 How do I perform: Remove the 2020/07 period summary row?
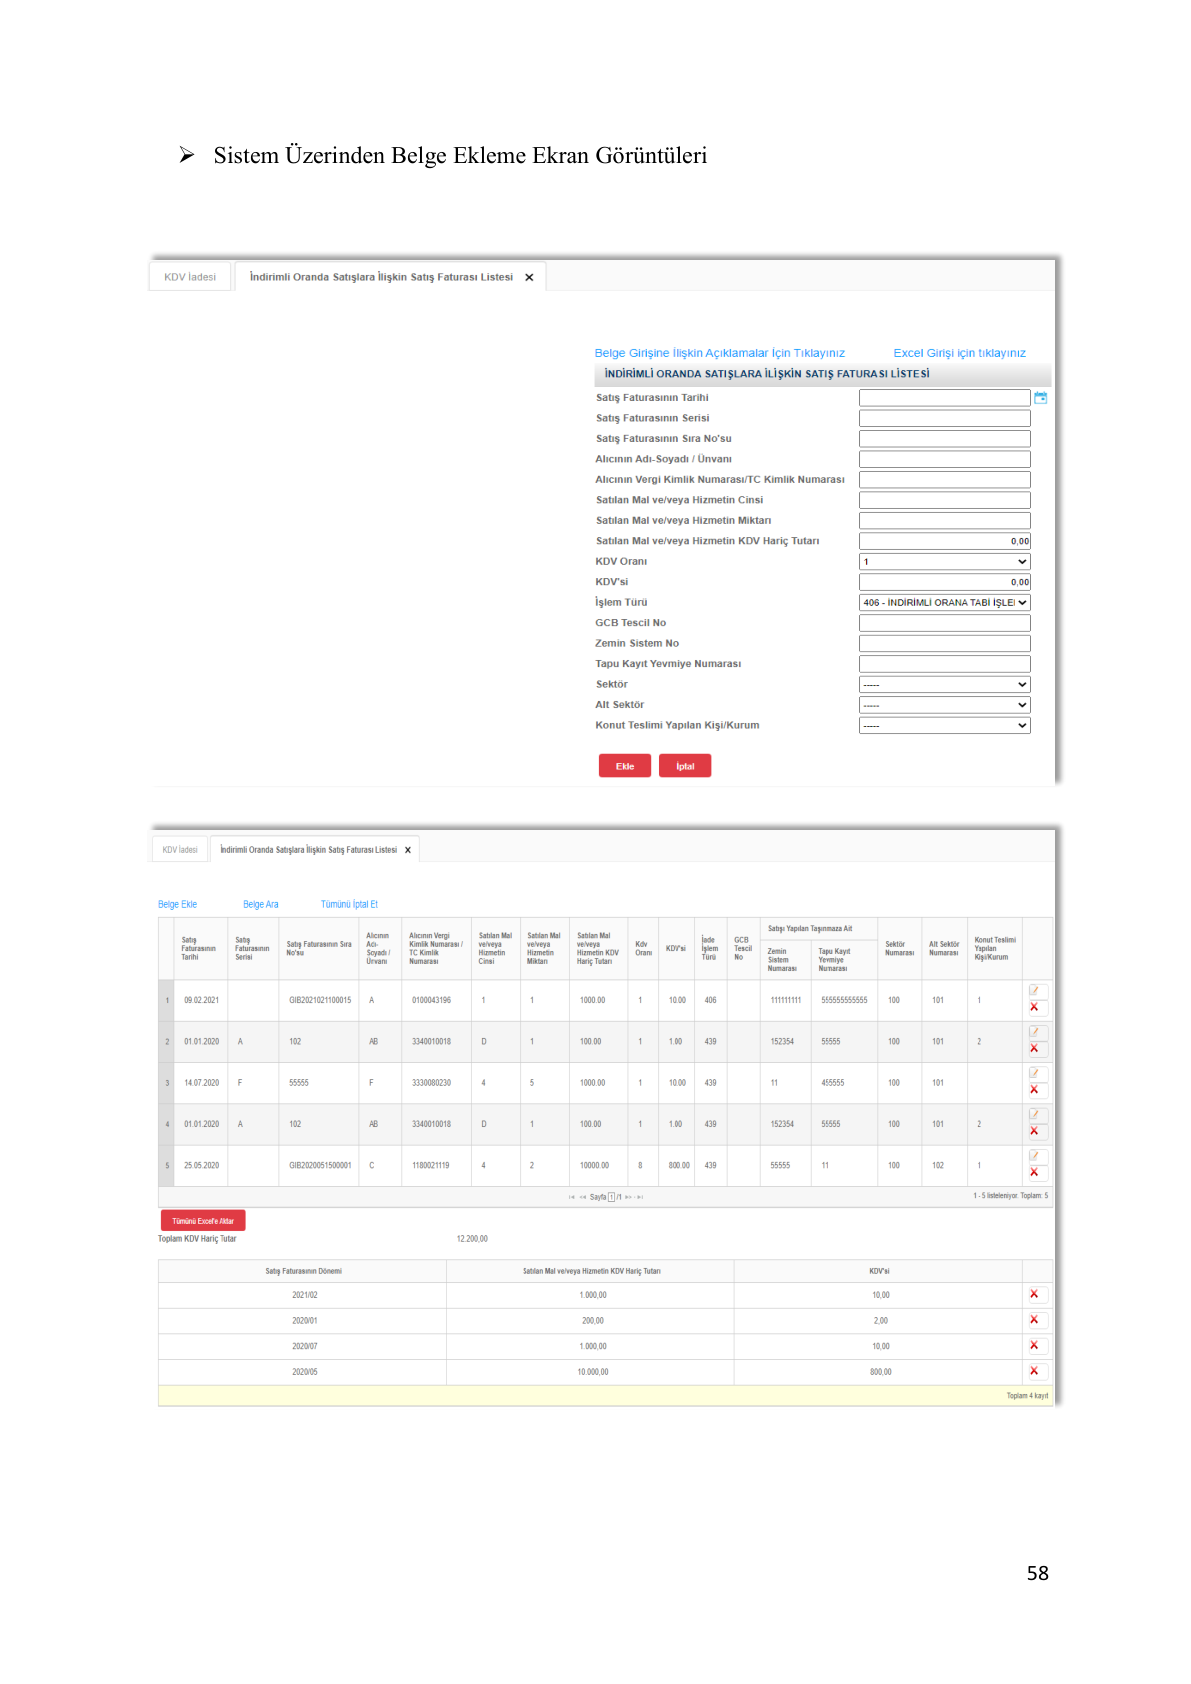pyautogui.click(x=1034, y=1345)
